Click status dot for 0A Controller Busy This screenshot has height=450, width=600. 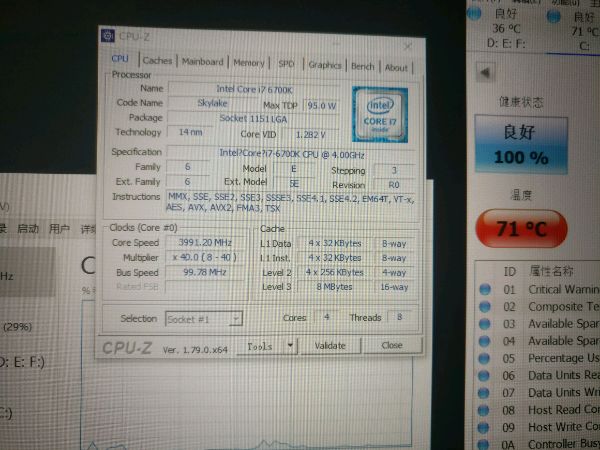pos(483,444)
